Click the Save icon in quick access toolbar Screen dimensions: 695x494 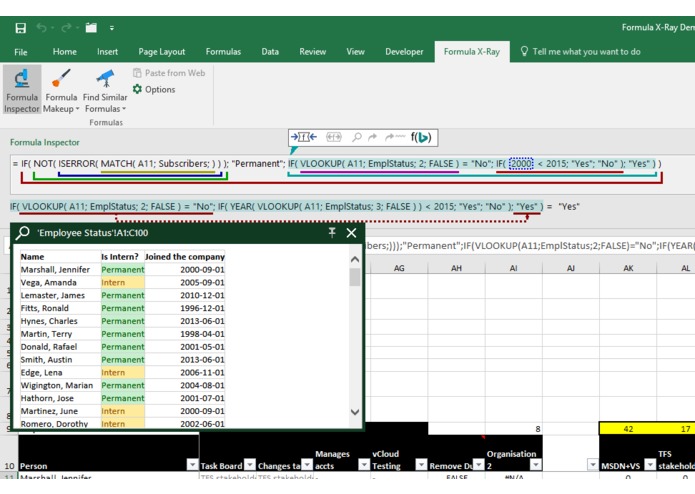coord(20,28)
